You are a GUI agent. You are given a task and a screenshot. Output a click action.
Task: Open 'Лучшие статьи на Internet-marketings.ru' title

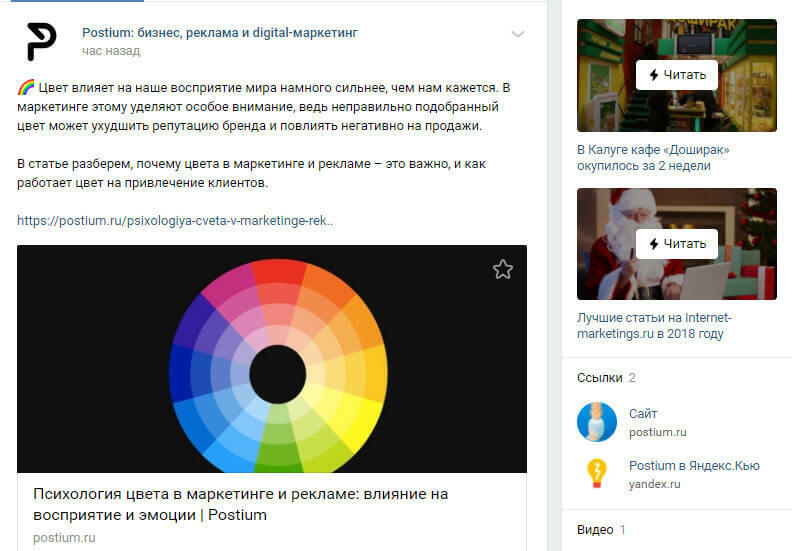click(x=654, y=326)
